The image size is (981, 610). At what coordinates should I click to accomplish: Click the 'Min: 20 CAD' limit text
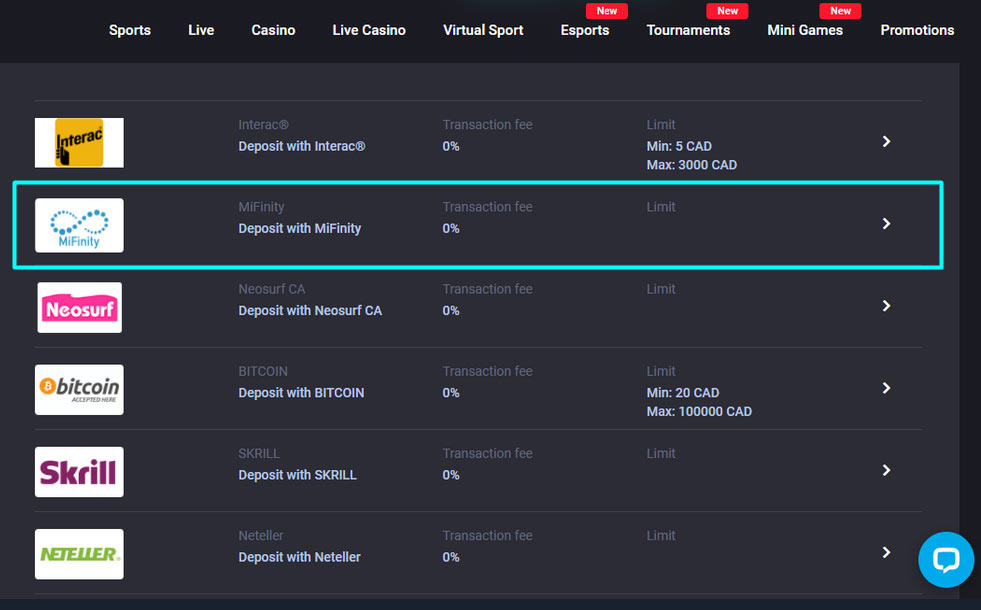[x=683, y=393]
